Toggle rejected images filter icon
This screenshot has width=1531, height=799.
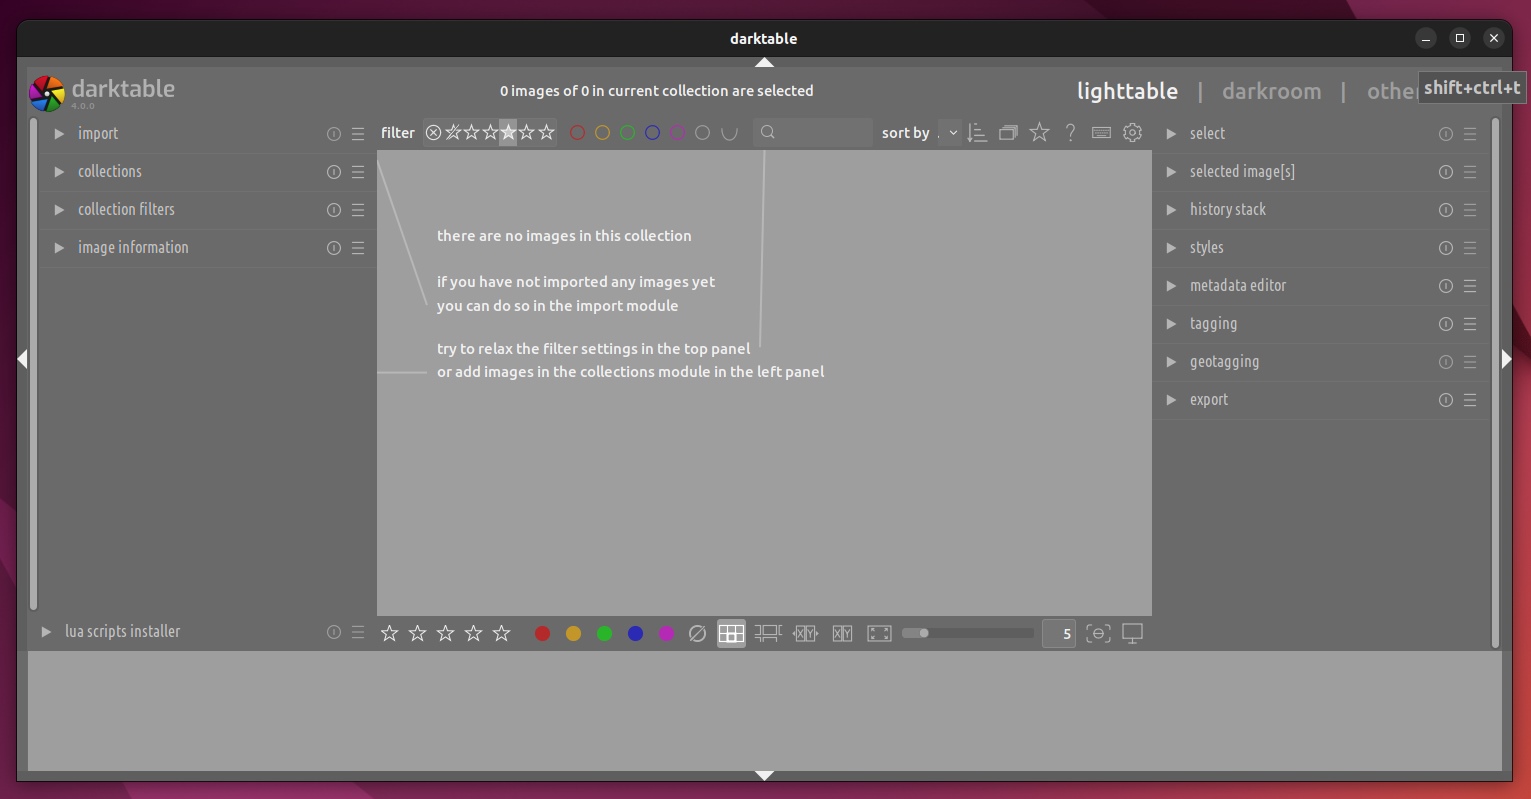pyautogui.click(x=433, y=133)
